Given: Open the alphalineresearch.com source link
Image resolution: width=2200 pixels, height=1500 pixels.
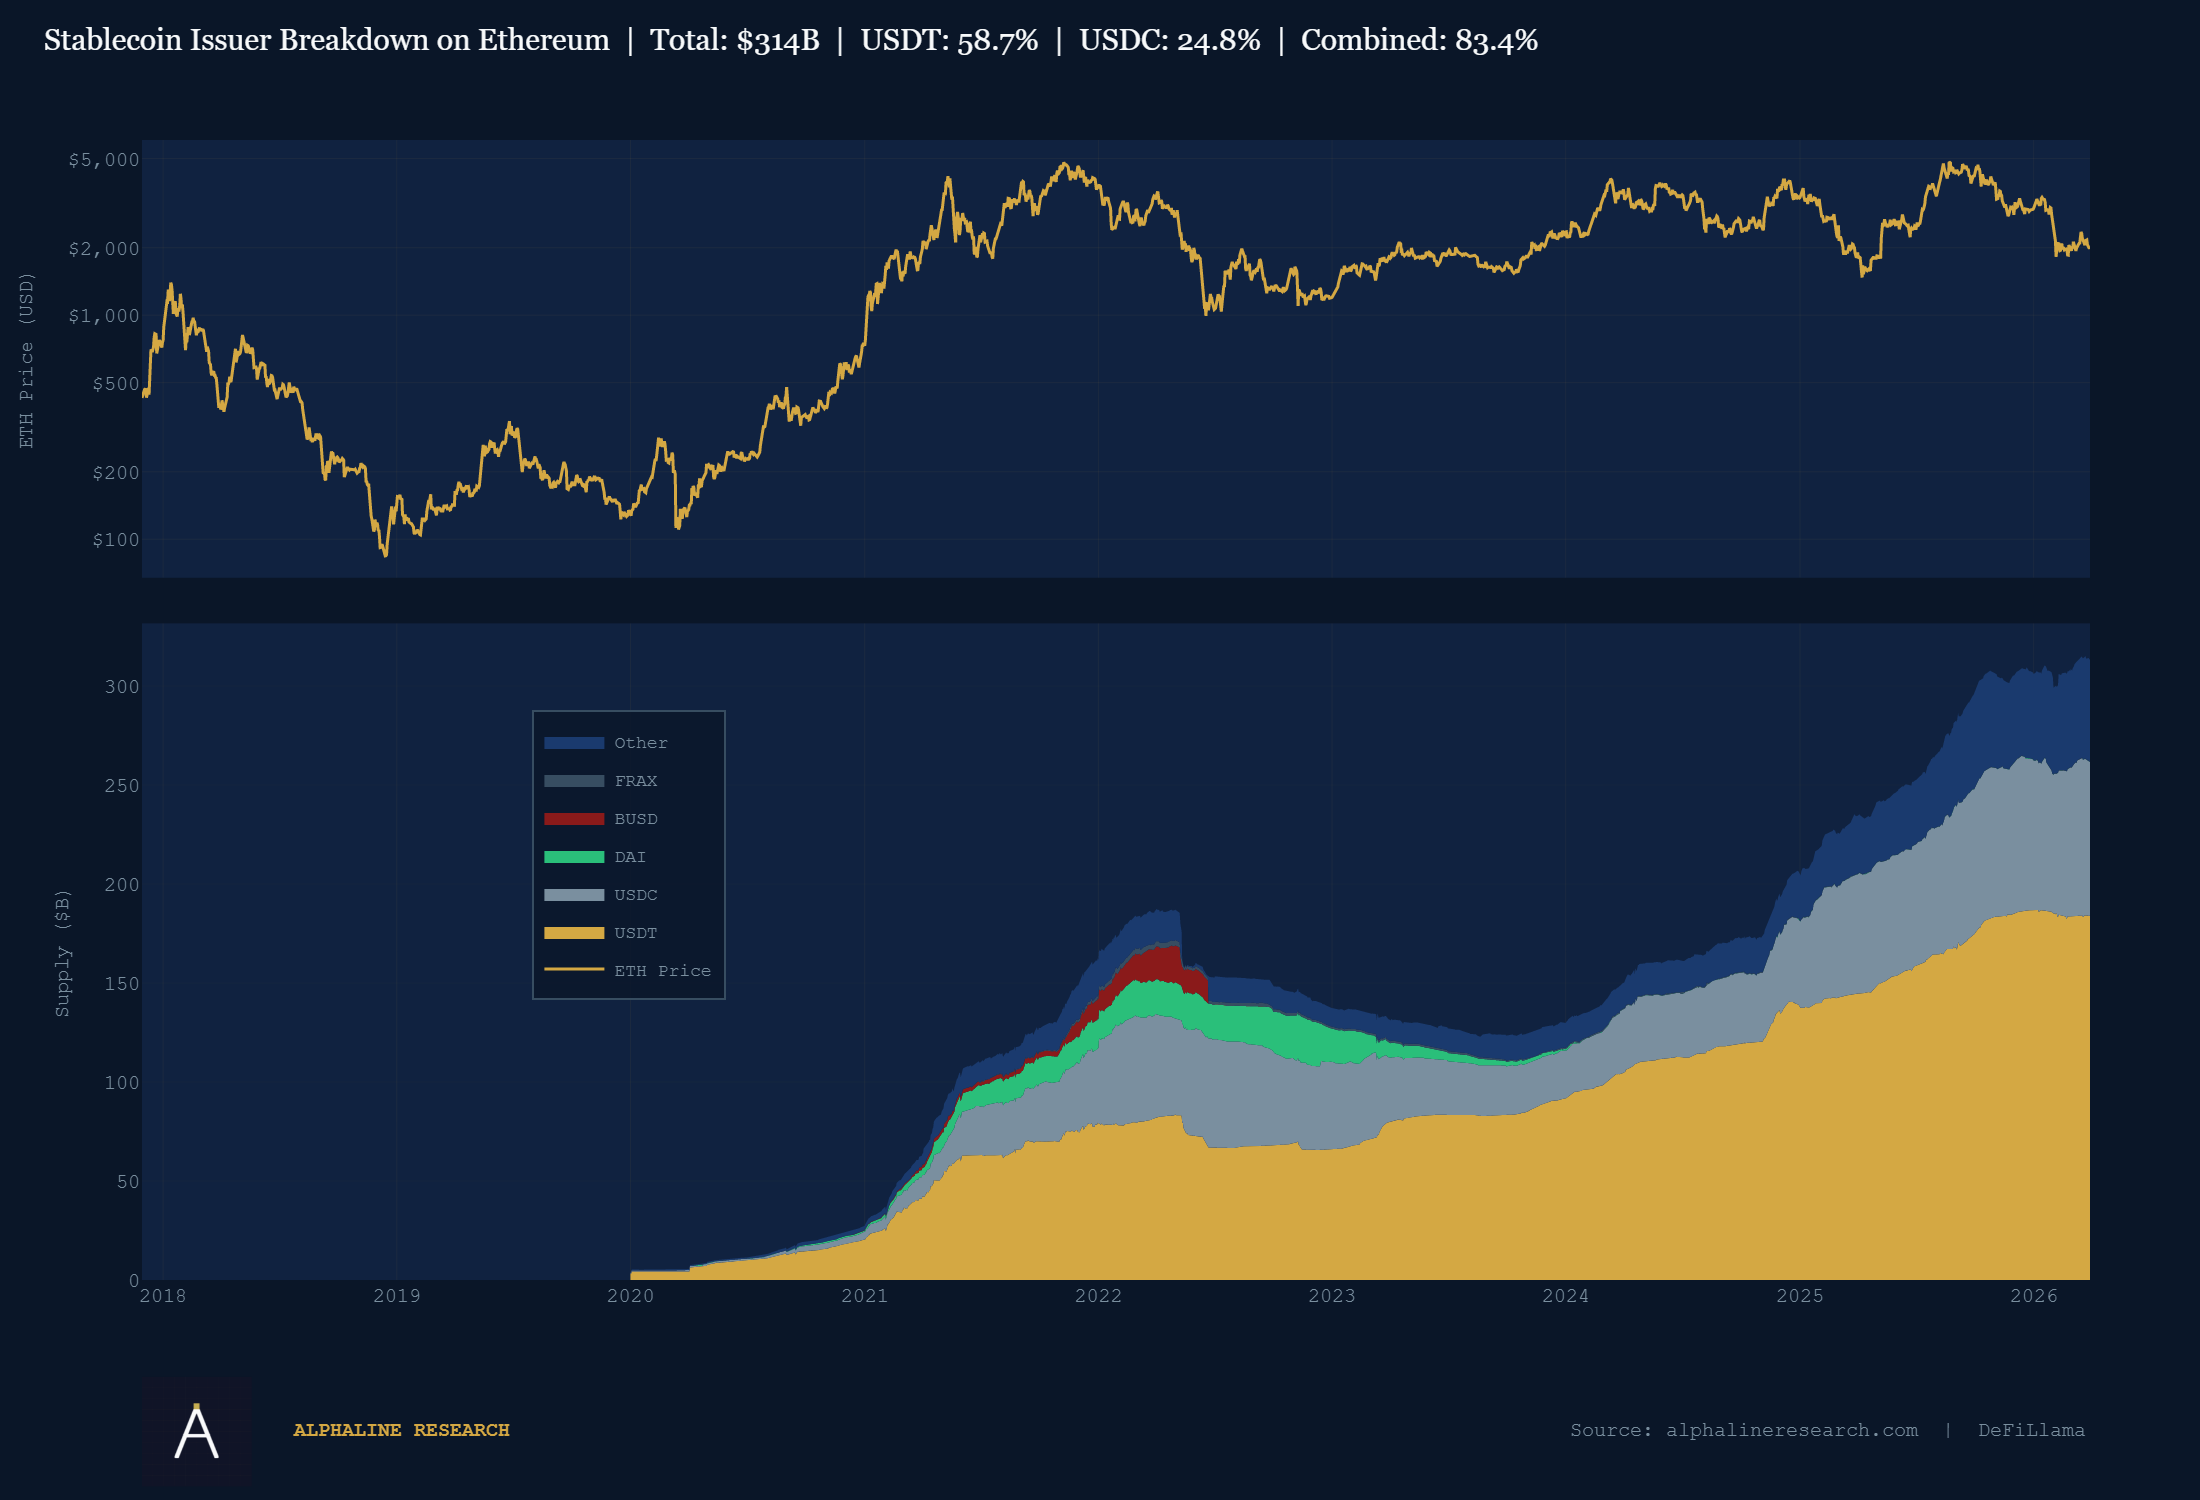Looking at the screenshot, I should click(1790, 1430).
